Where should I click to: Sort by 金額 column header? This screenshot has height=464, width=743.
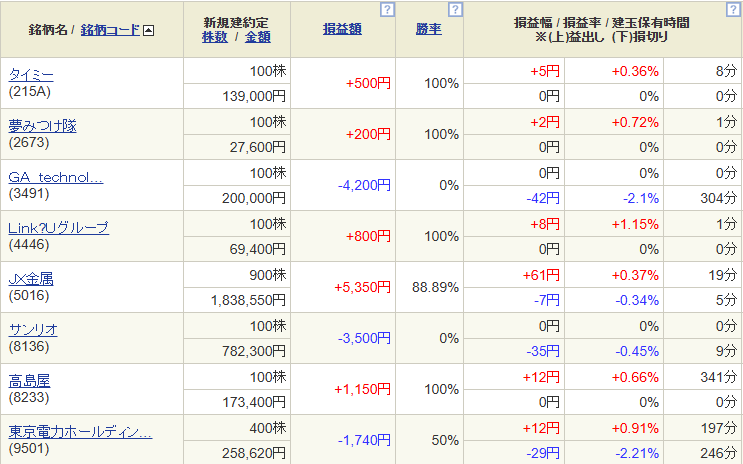(258, 36)
